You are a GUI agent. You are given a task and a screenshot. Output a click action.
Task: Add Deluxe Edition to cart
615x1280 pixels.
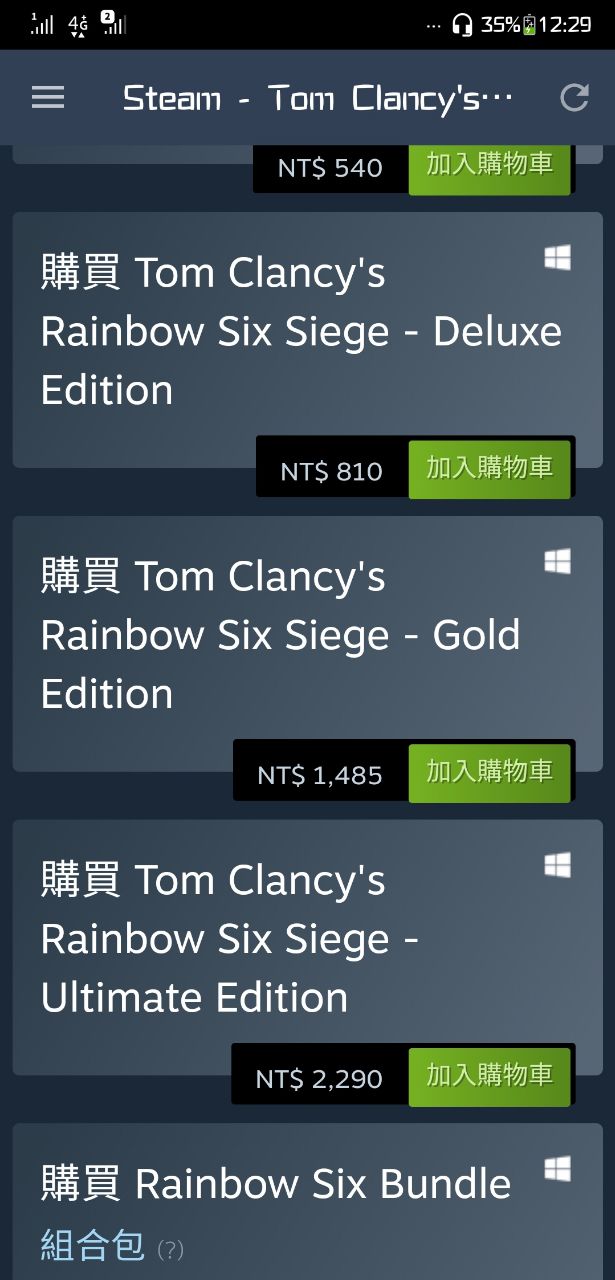click(489, 469)
